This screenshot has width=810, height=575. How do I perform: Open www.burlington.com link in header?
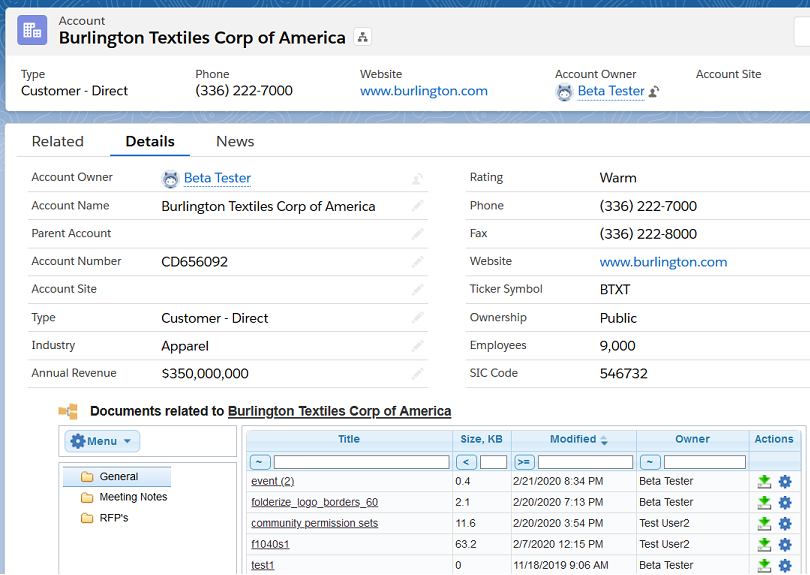(x=424, y=91)
